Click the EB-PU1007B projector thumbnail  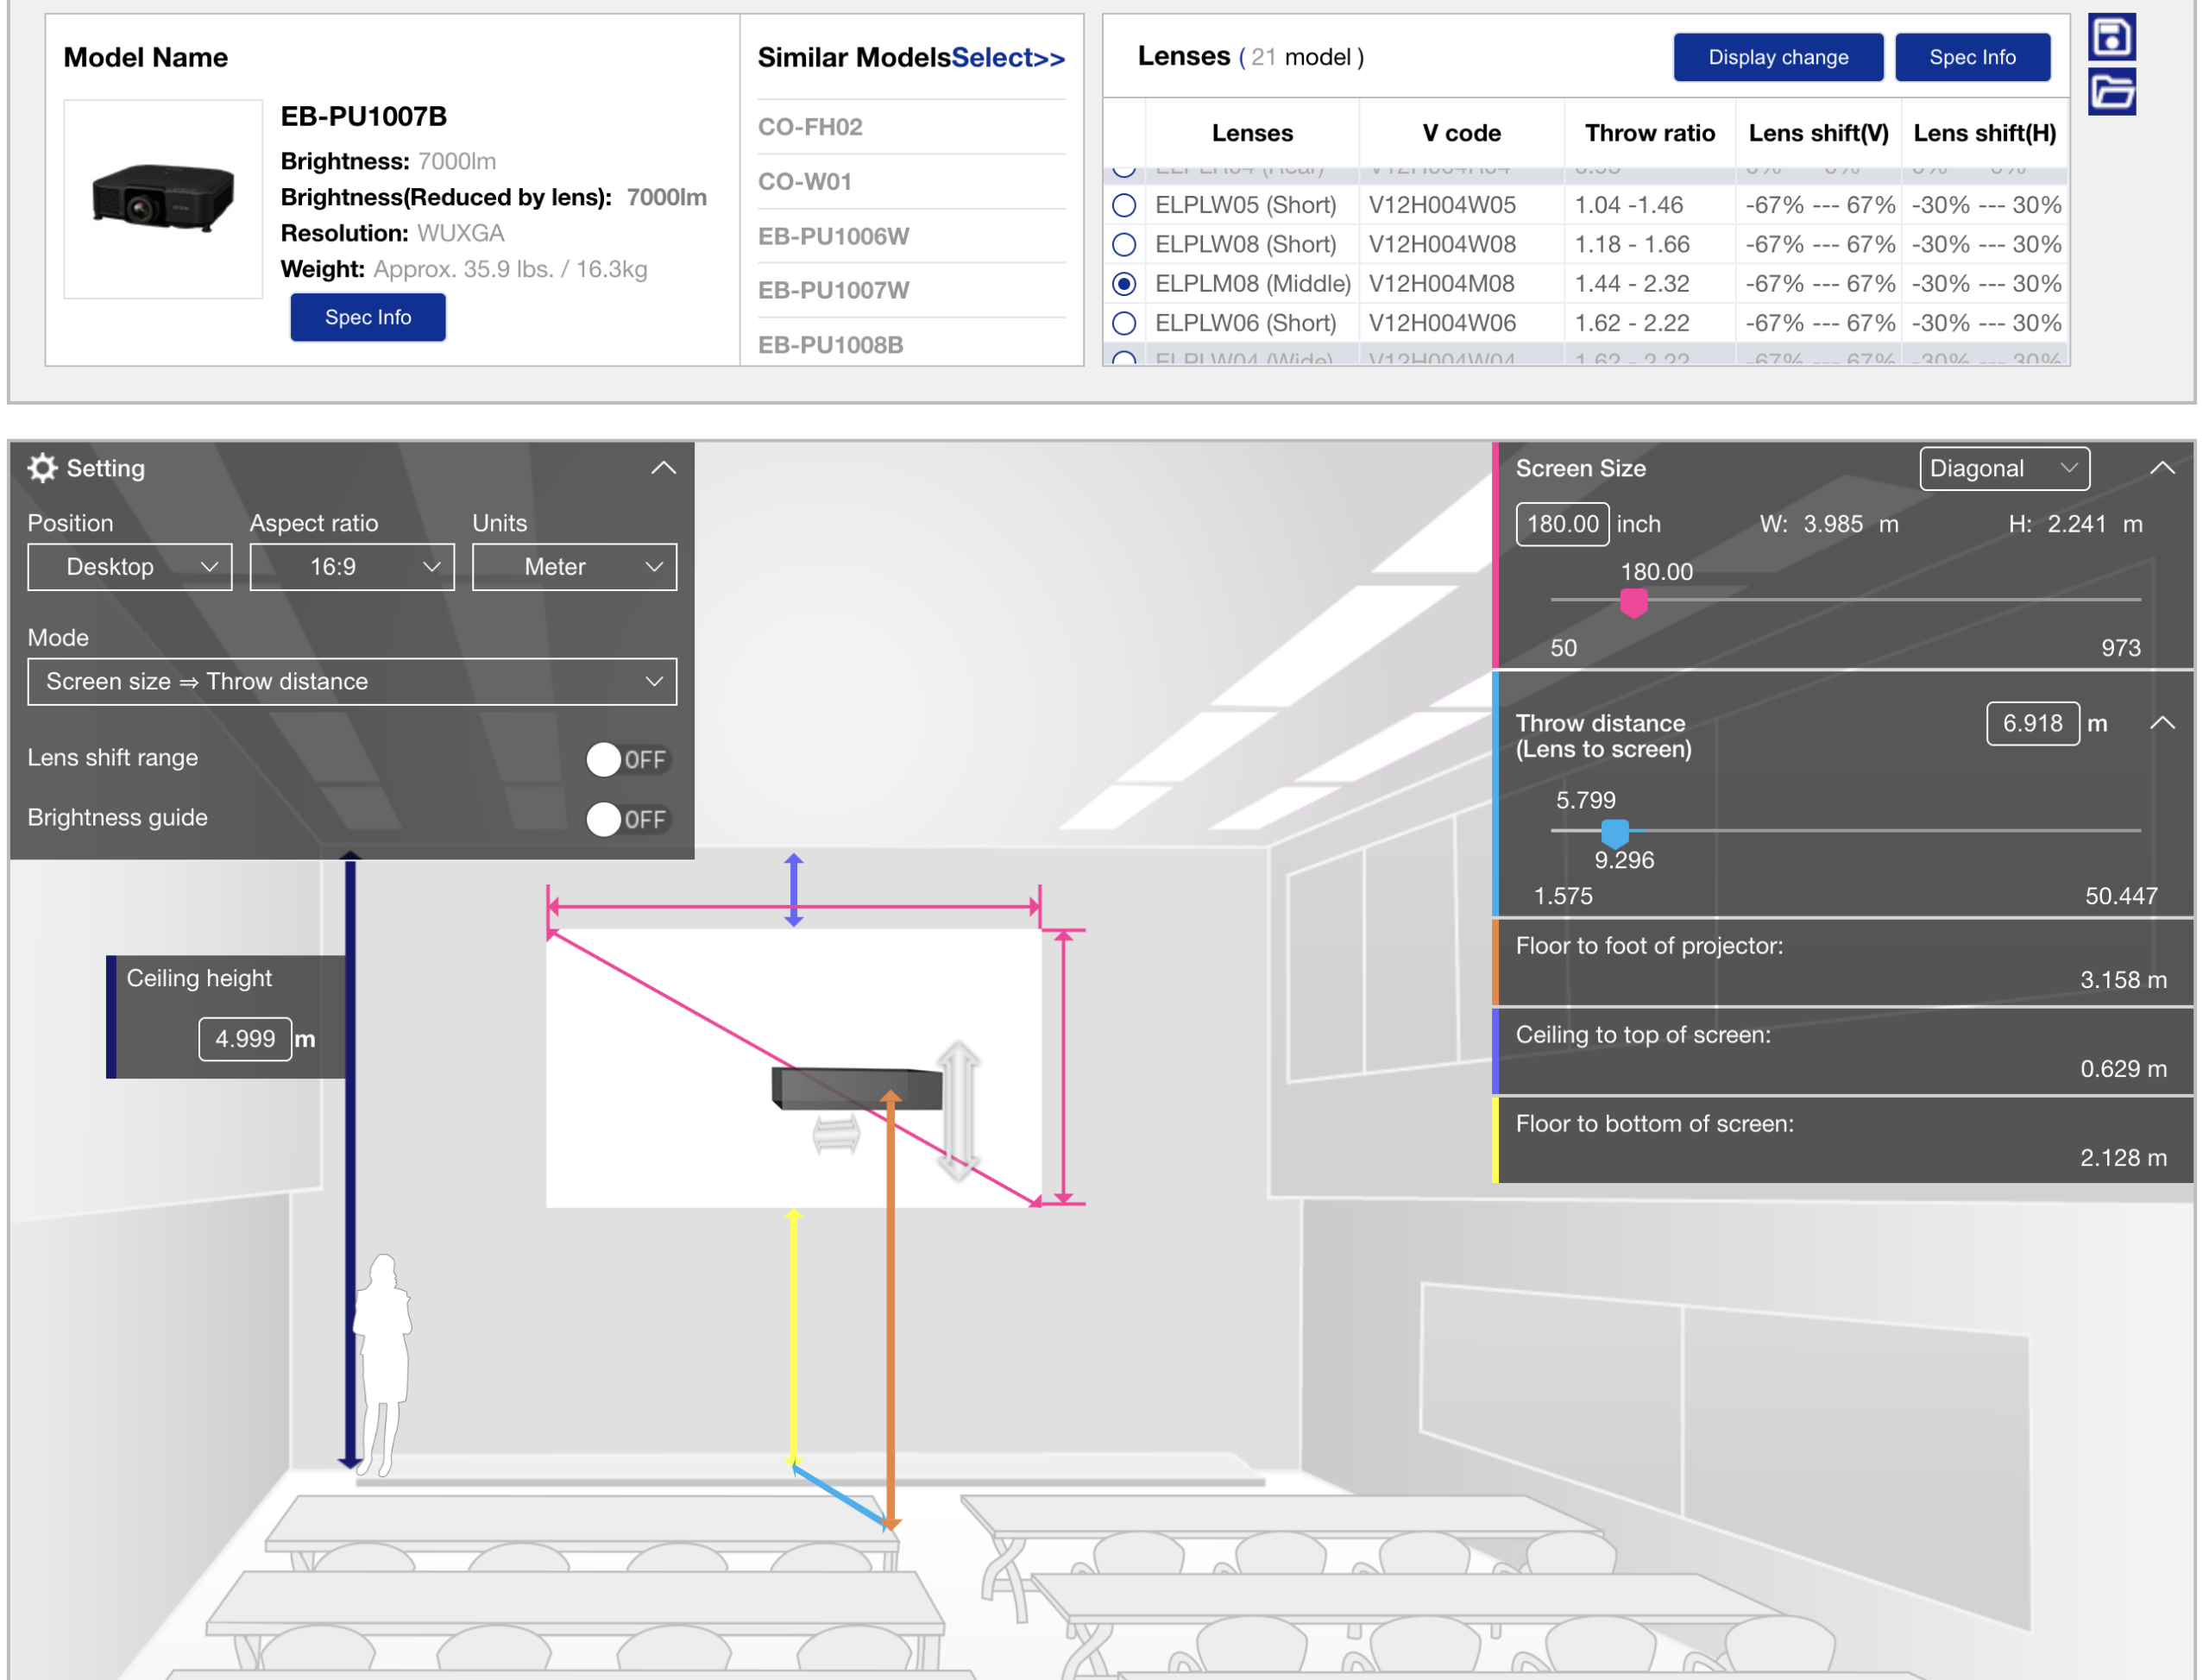(163, 198)
